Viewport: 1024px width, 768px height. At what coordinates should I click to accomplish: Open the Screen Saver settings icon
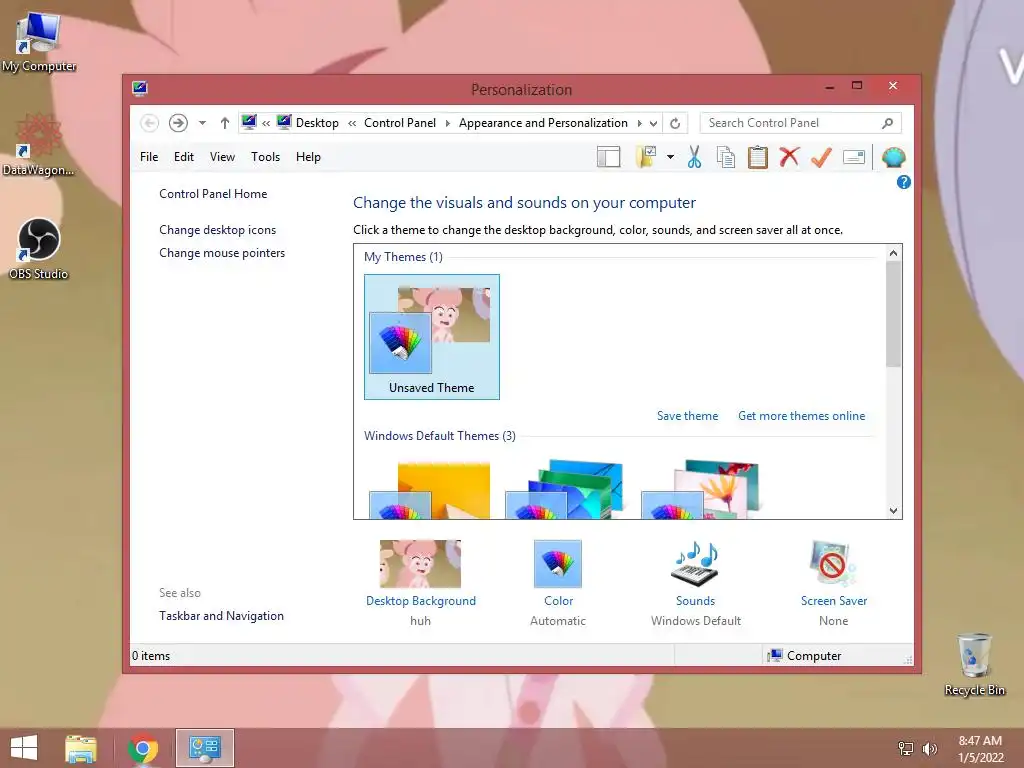click(x=833, y=564)
